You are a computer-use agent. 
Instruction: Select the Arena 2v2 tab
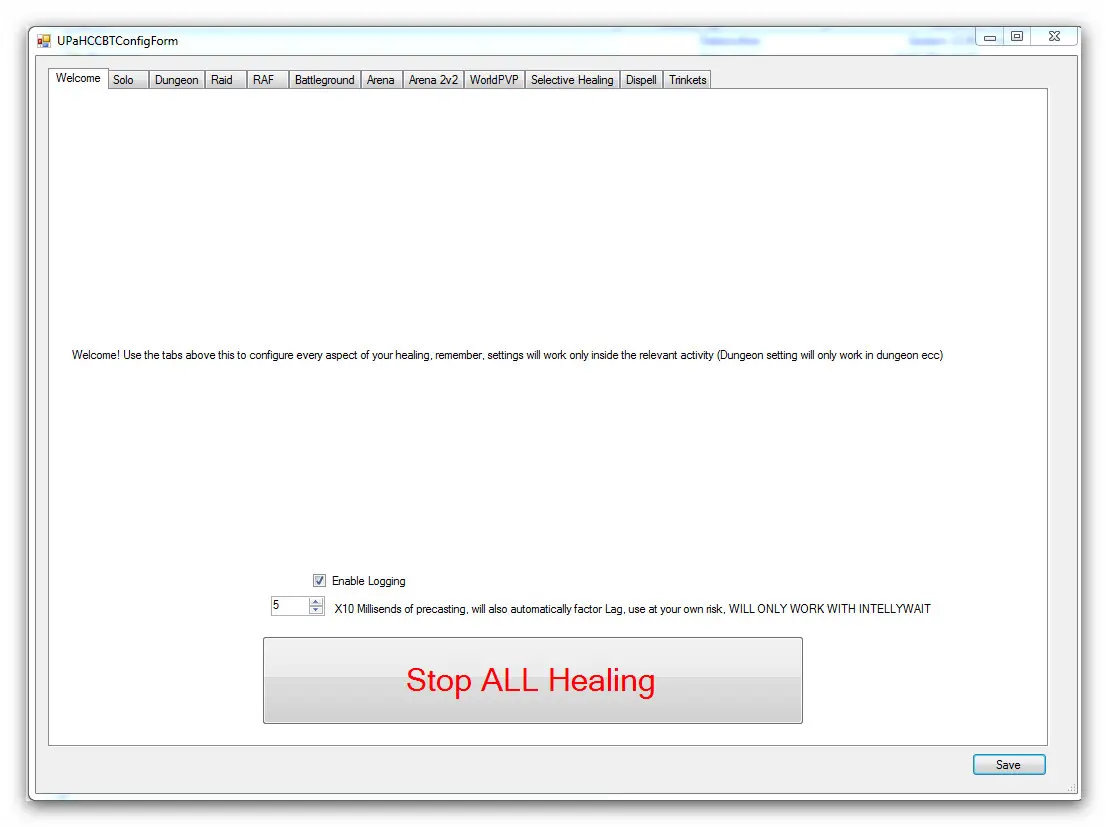point(433,80)
